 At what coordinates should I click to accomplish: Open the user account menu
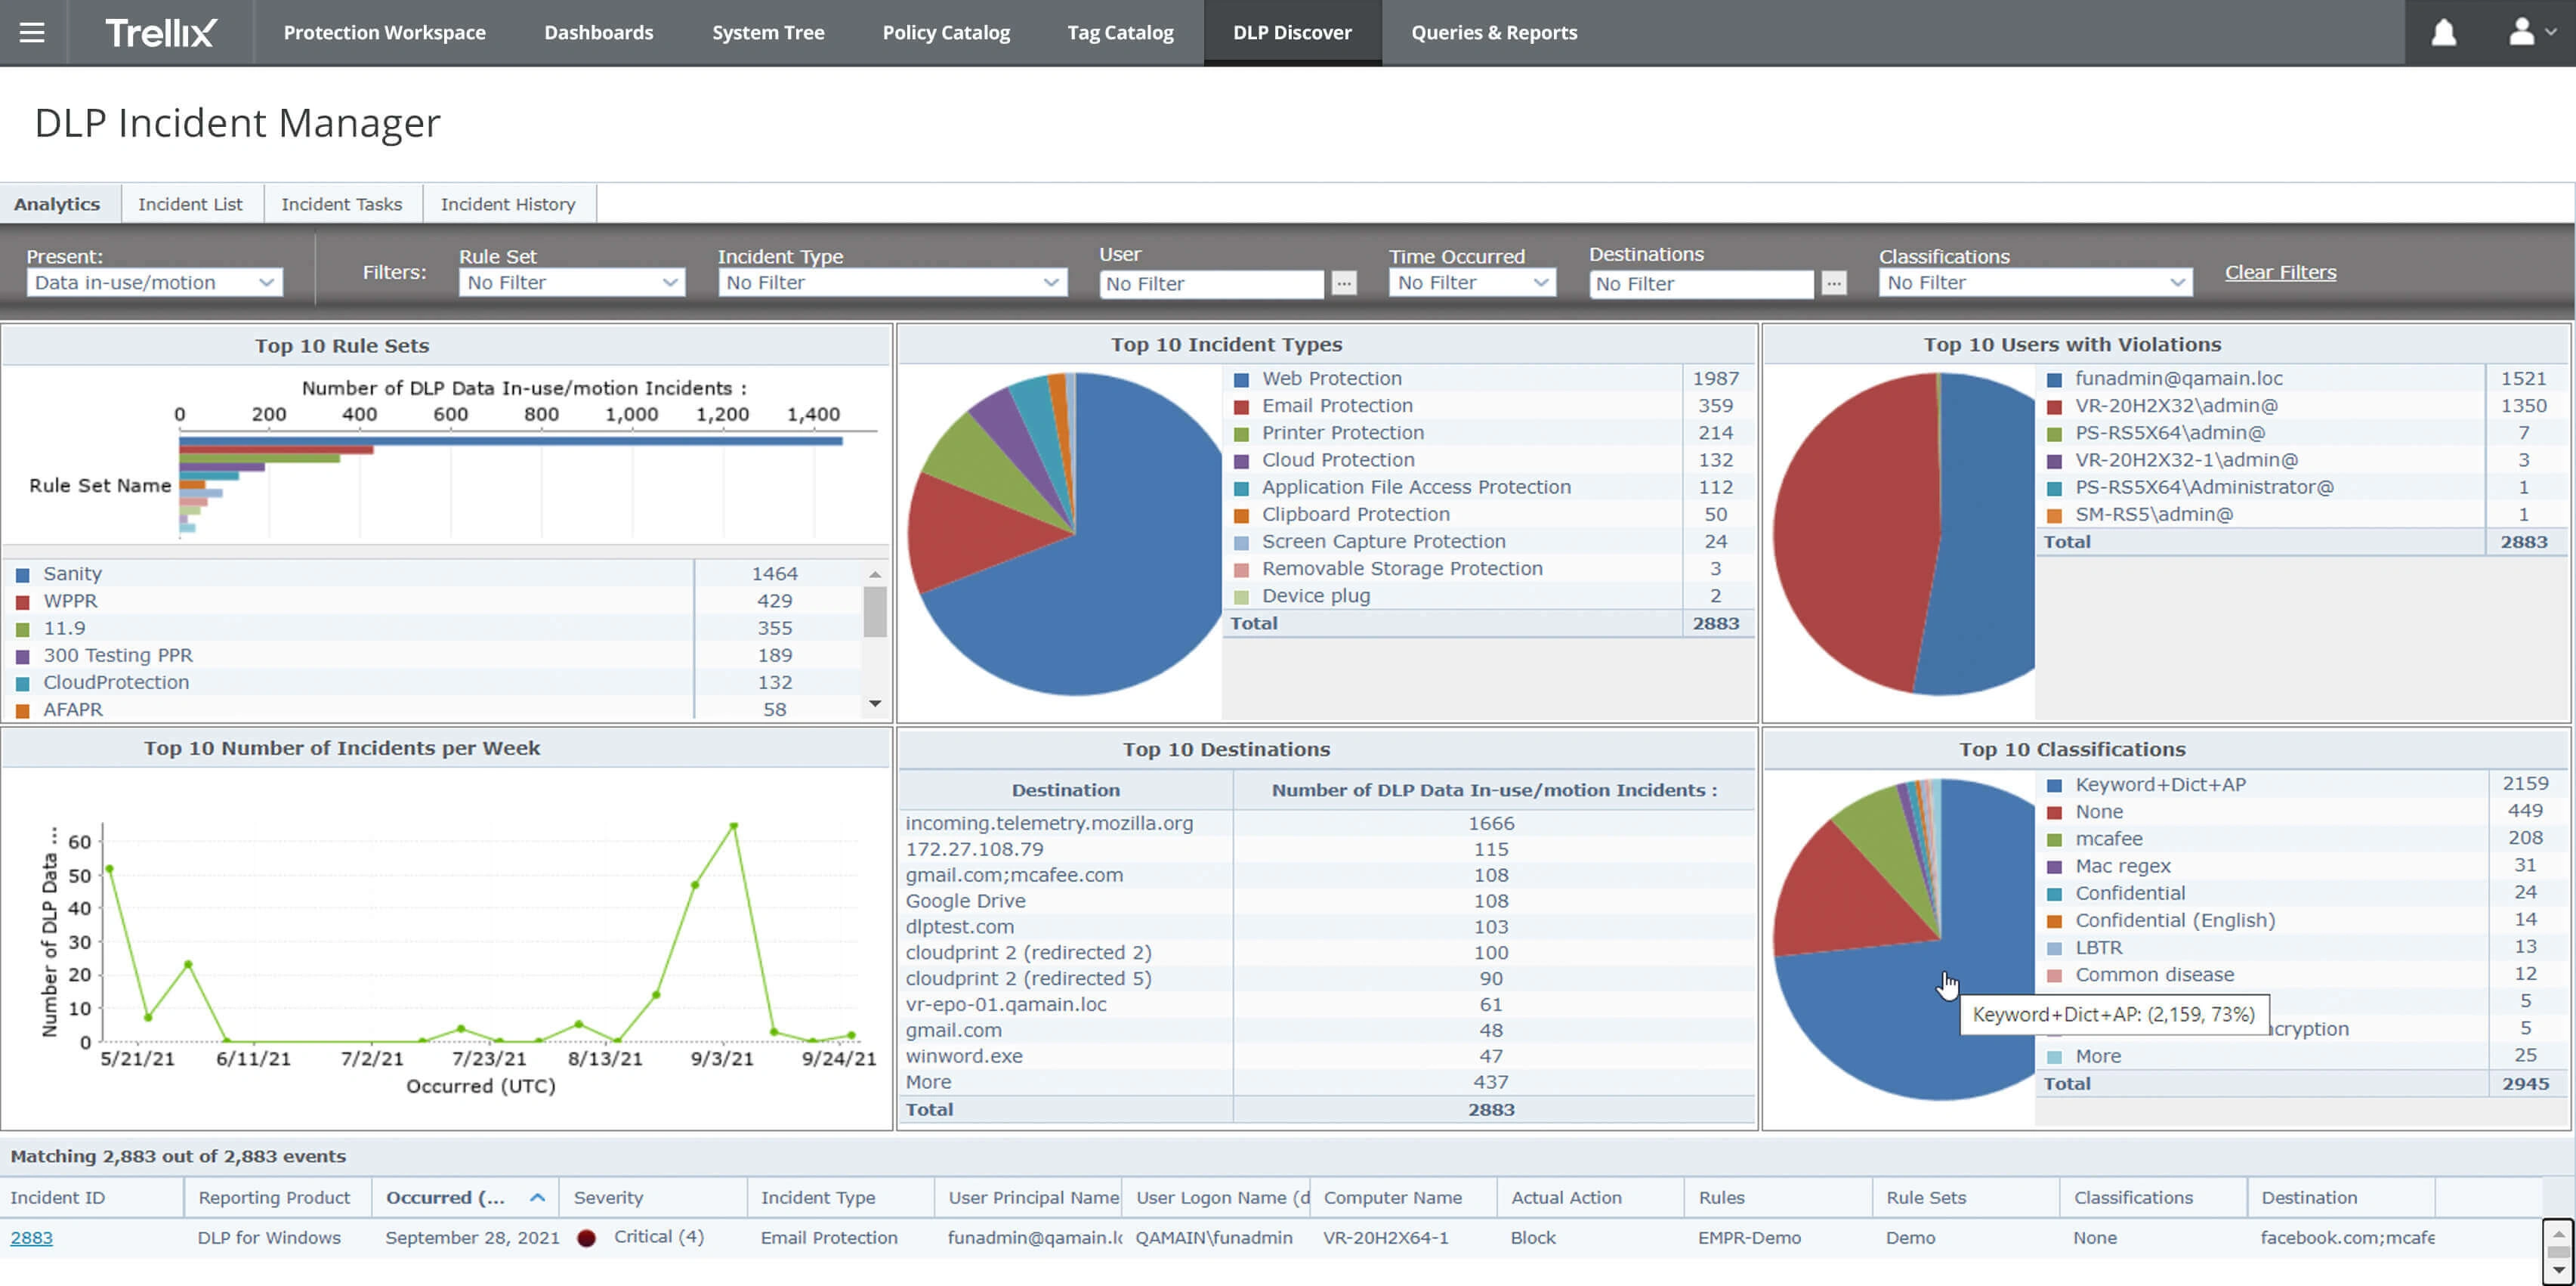[x=2531, y=32]
